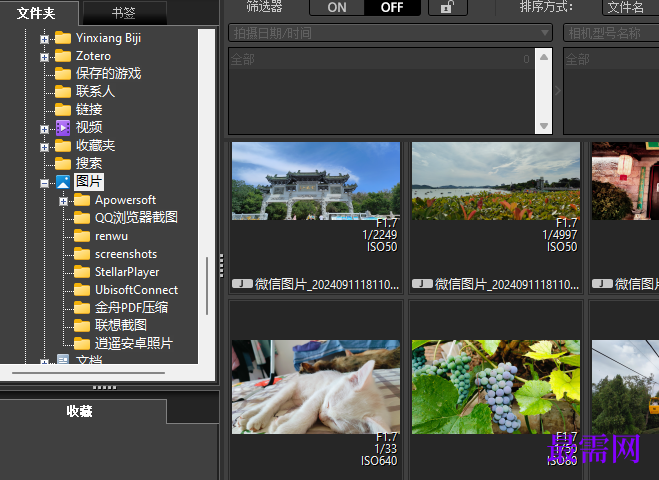Viewport: 659px width, 480px height.
Task: Click the folder tree horizontal scrollbar
Action: 88,373
